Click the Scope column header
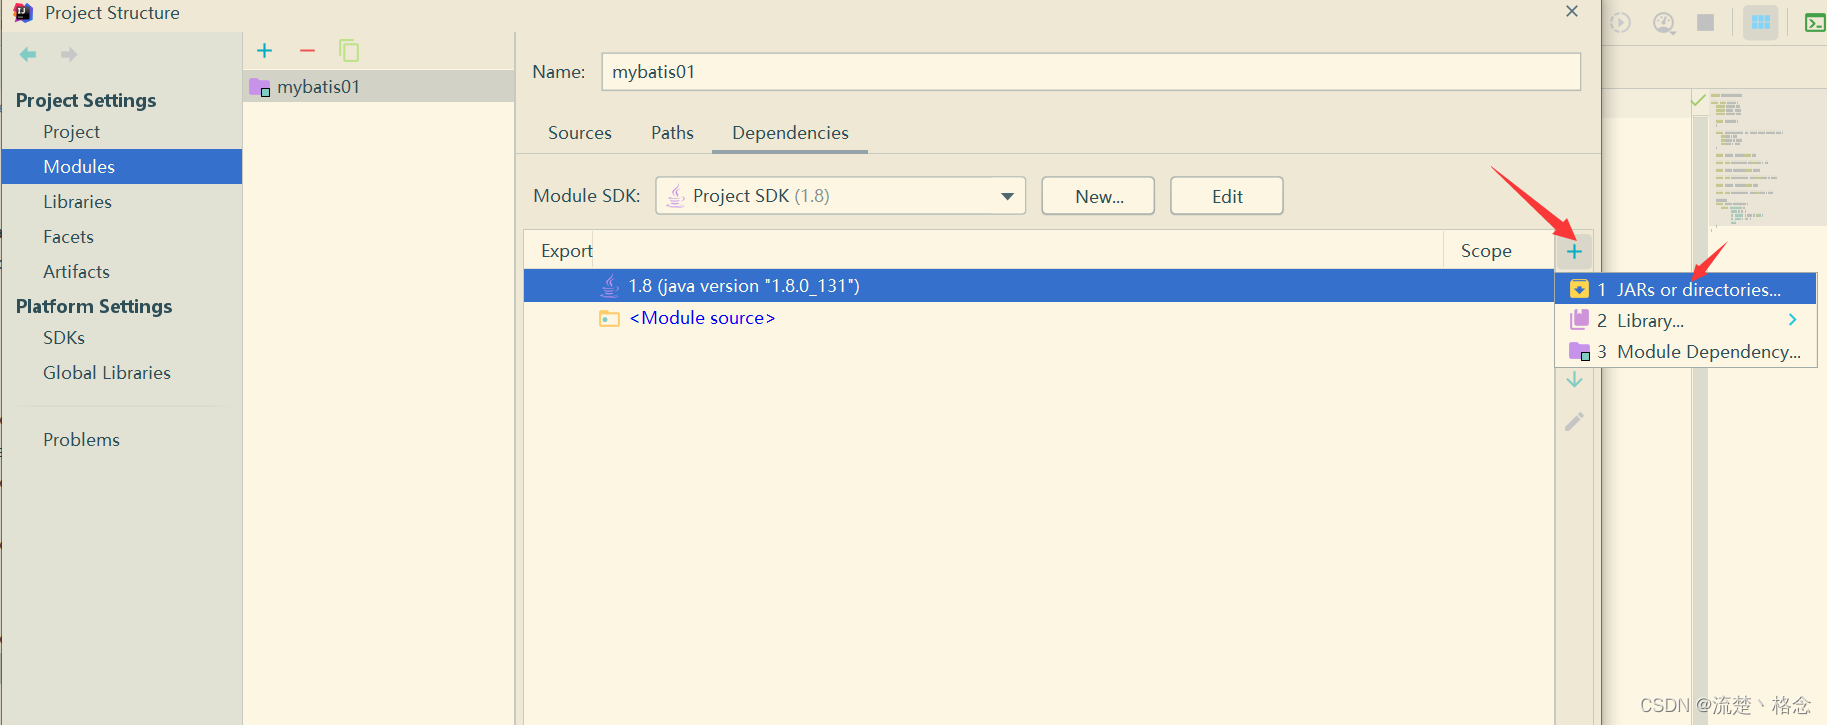Viewport: 1827px width, 725px height. [x=1486, y=251]
